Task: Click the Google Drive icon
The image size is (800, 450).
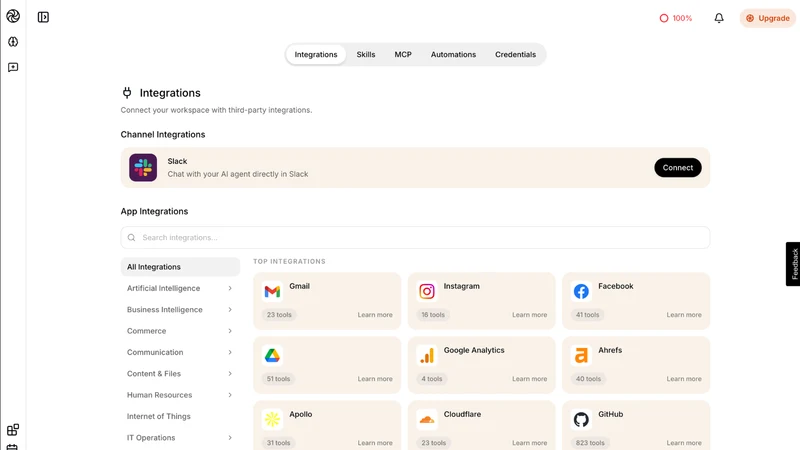Action: 272,356
